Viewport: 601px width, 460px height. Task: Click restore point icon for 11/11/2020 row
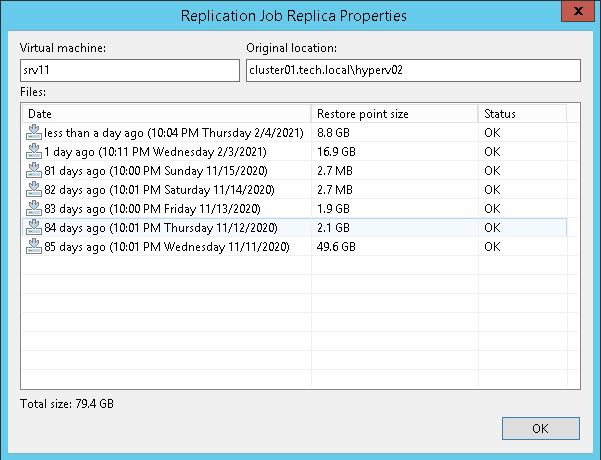tap(34, 246)
